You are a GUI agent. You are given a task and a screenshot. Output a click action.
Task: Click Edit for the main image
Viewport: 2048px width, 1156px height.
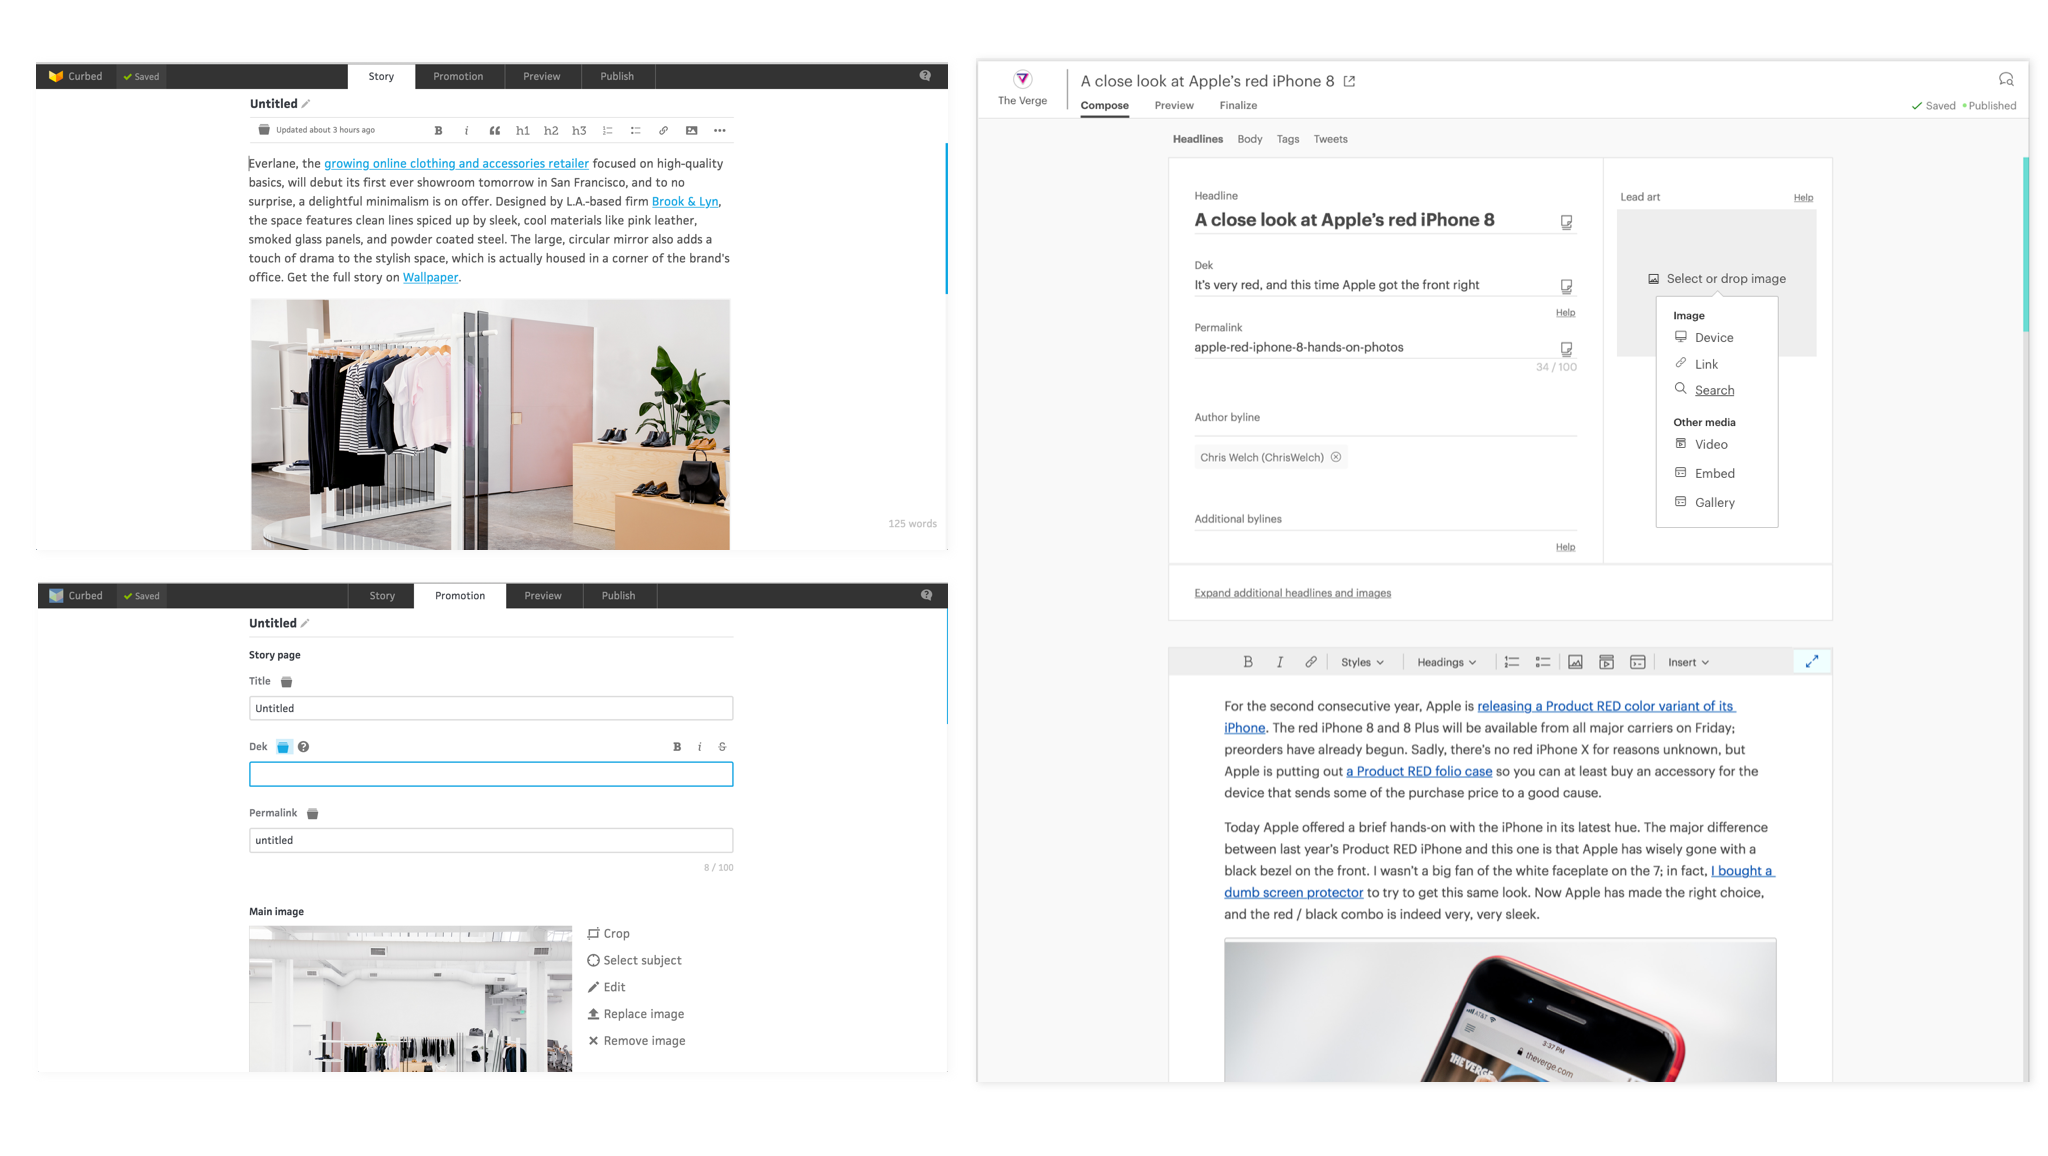tap(606, 987)
